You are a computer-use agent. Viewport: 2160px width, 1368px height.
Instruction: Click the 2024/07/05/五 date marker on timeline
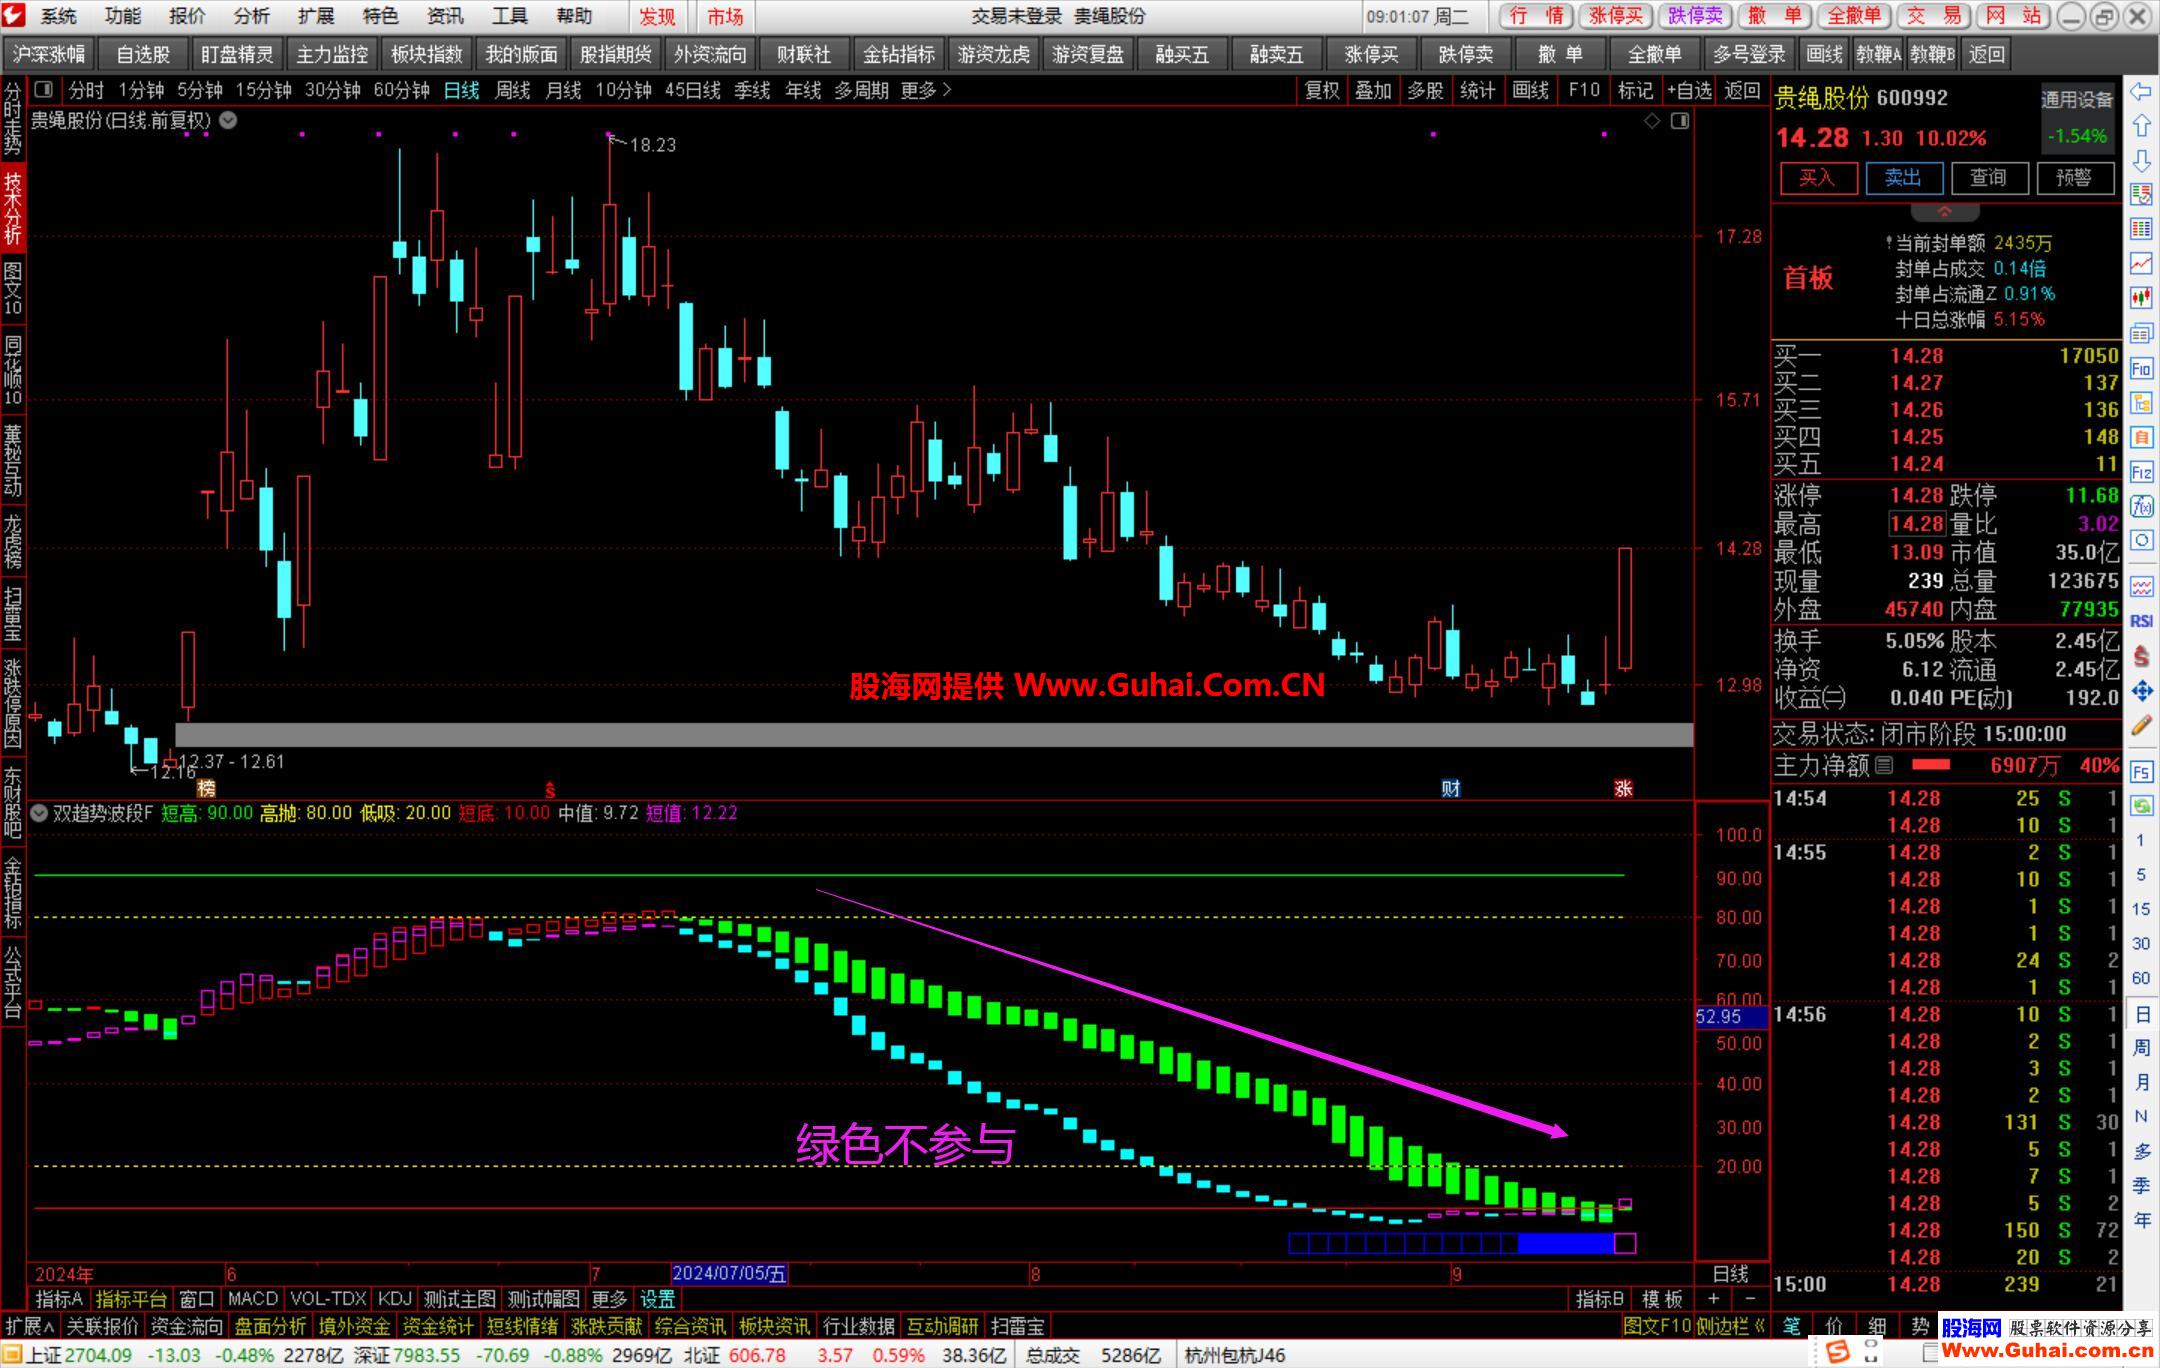[x=729, y=1274]
